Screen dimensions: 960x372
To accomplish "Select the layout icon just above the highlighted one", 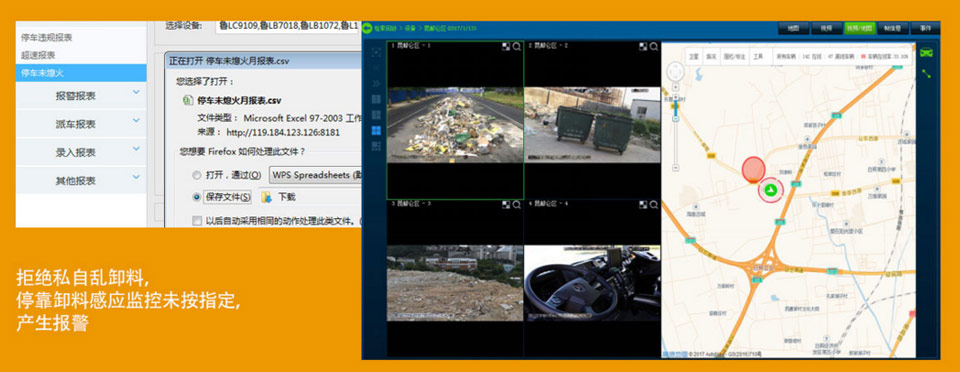I will point(376,114).
